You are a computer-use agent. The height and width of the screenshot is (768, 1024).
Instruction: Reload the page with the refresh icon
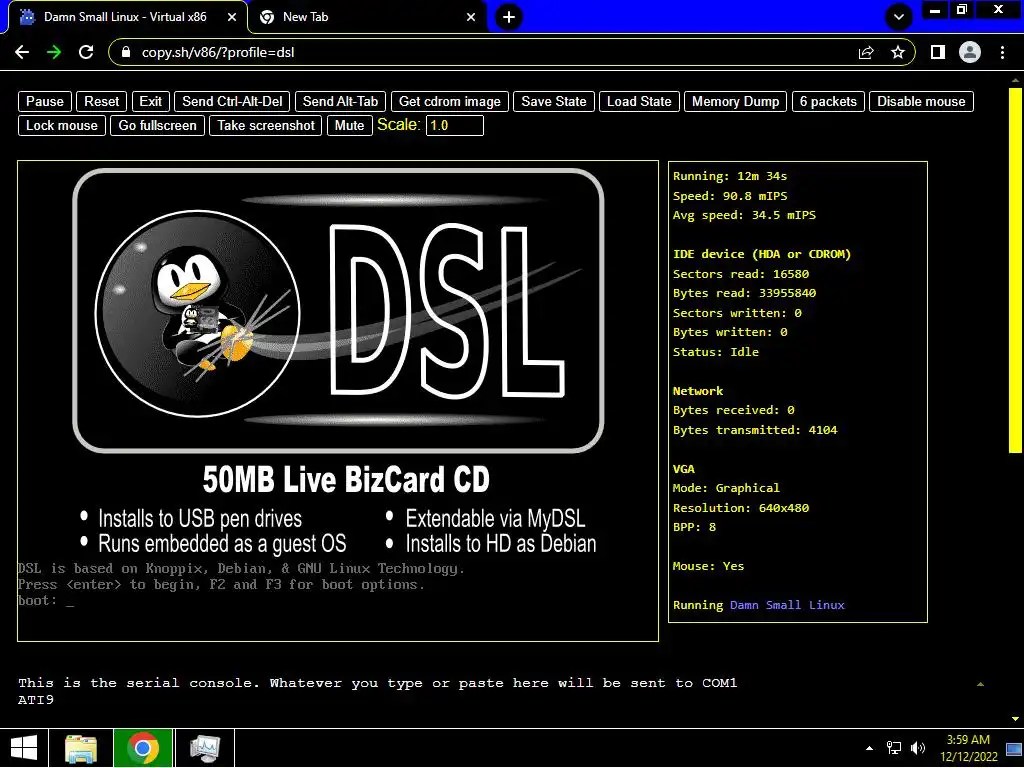click(86, 52)
